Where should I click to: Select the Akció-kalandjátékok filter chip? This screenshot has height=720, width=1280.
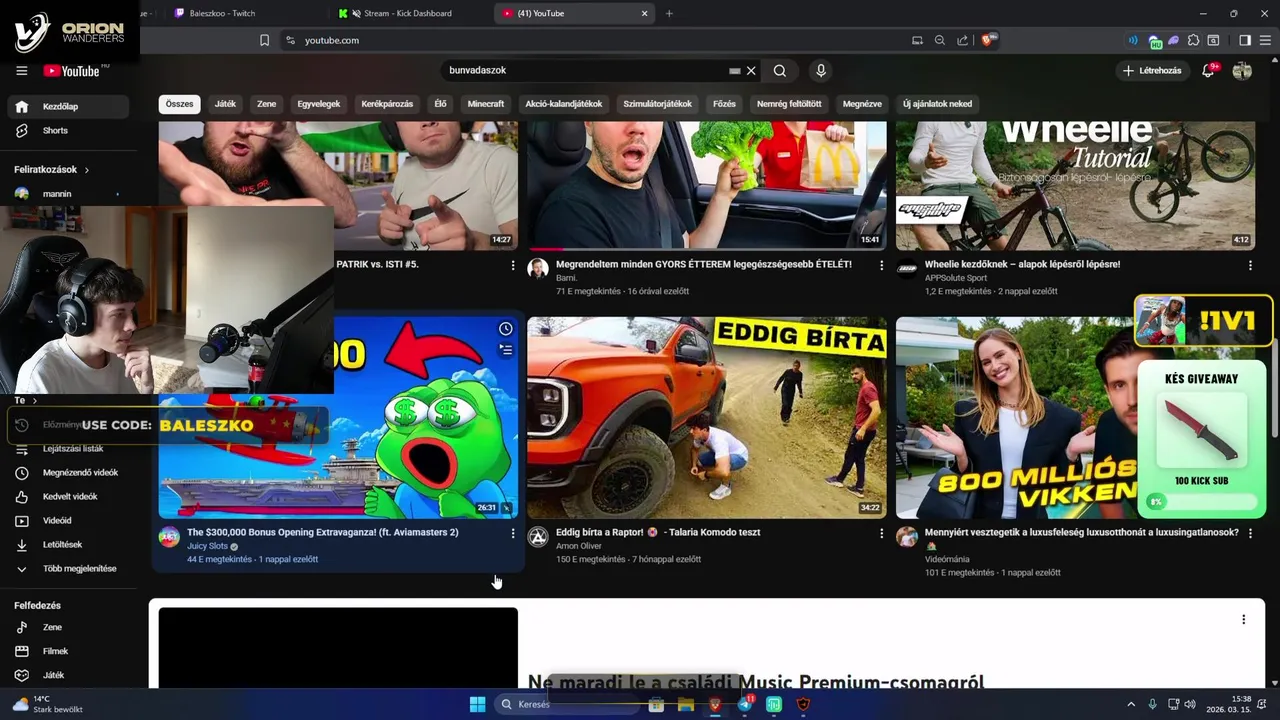(x=563, y=104)
